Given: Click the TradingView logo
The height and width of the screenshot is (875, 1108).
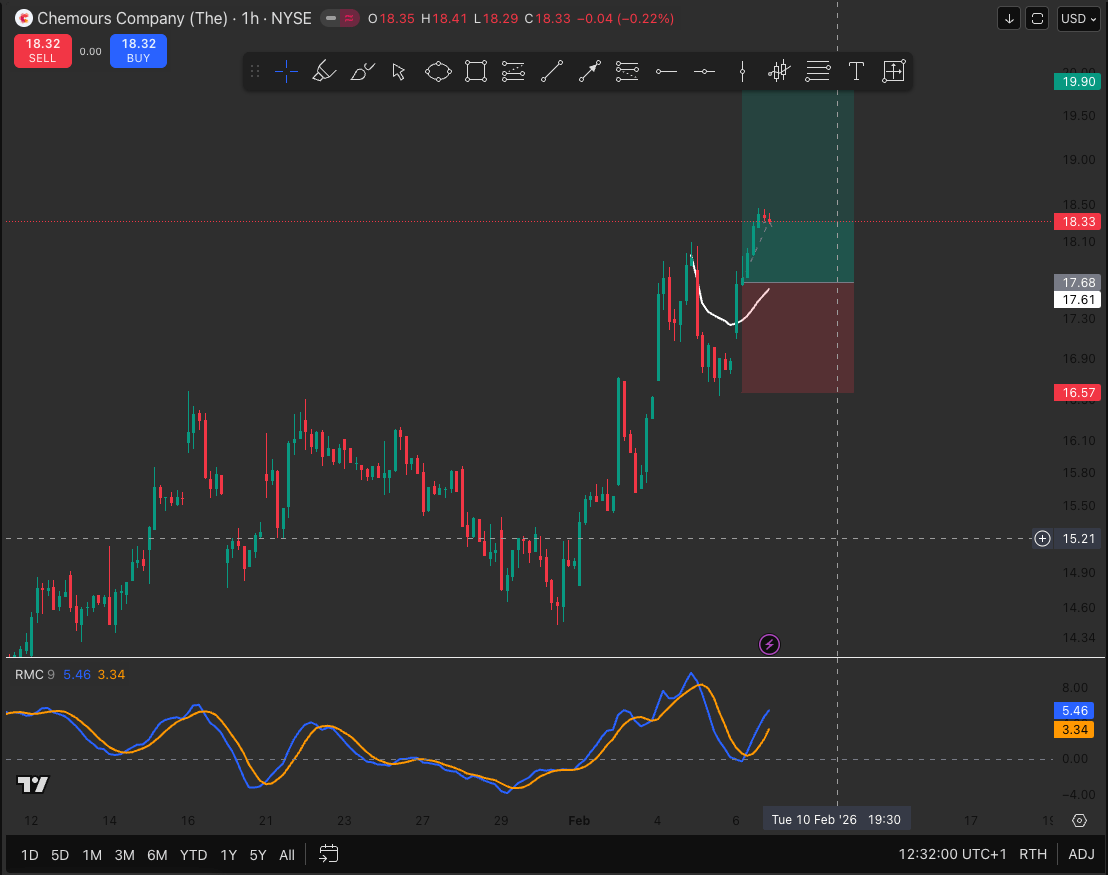Looking at the screenshot, I should click(33, 785).
